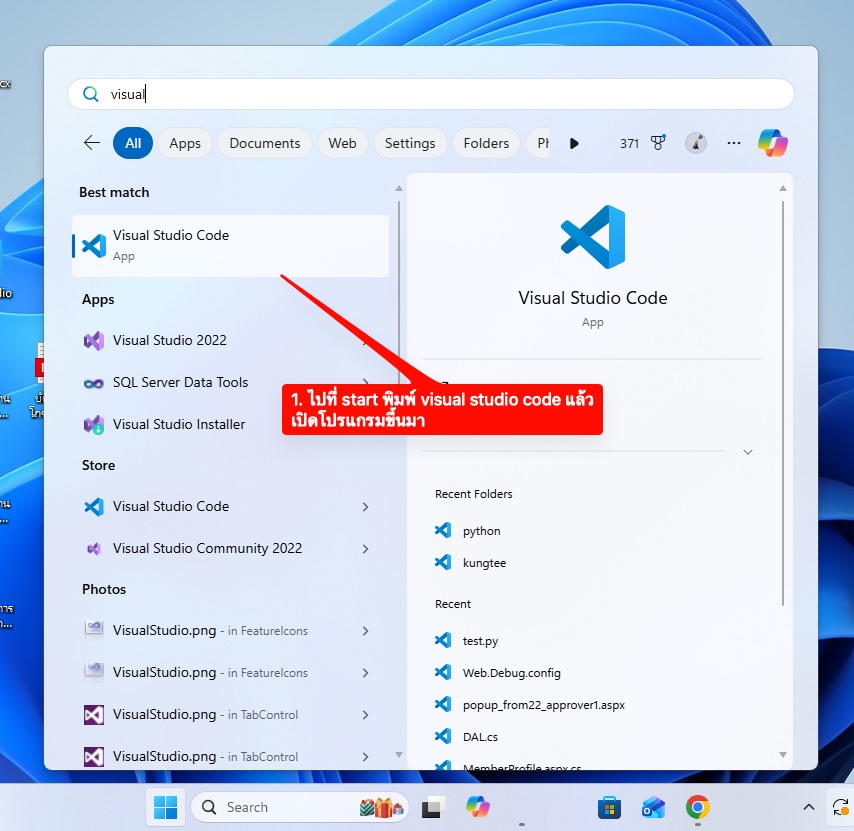The image size is (854, 831).
Task: Open Google Chrome from the taskbar
Action: point(697,807)
